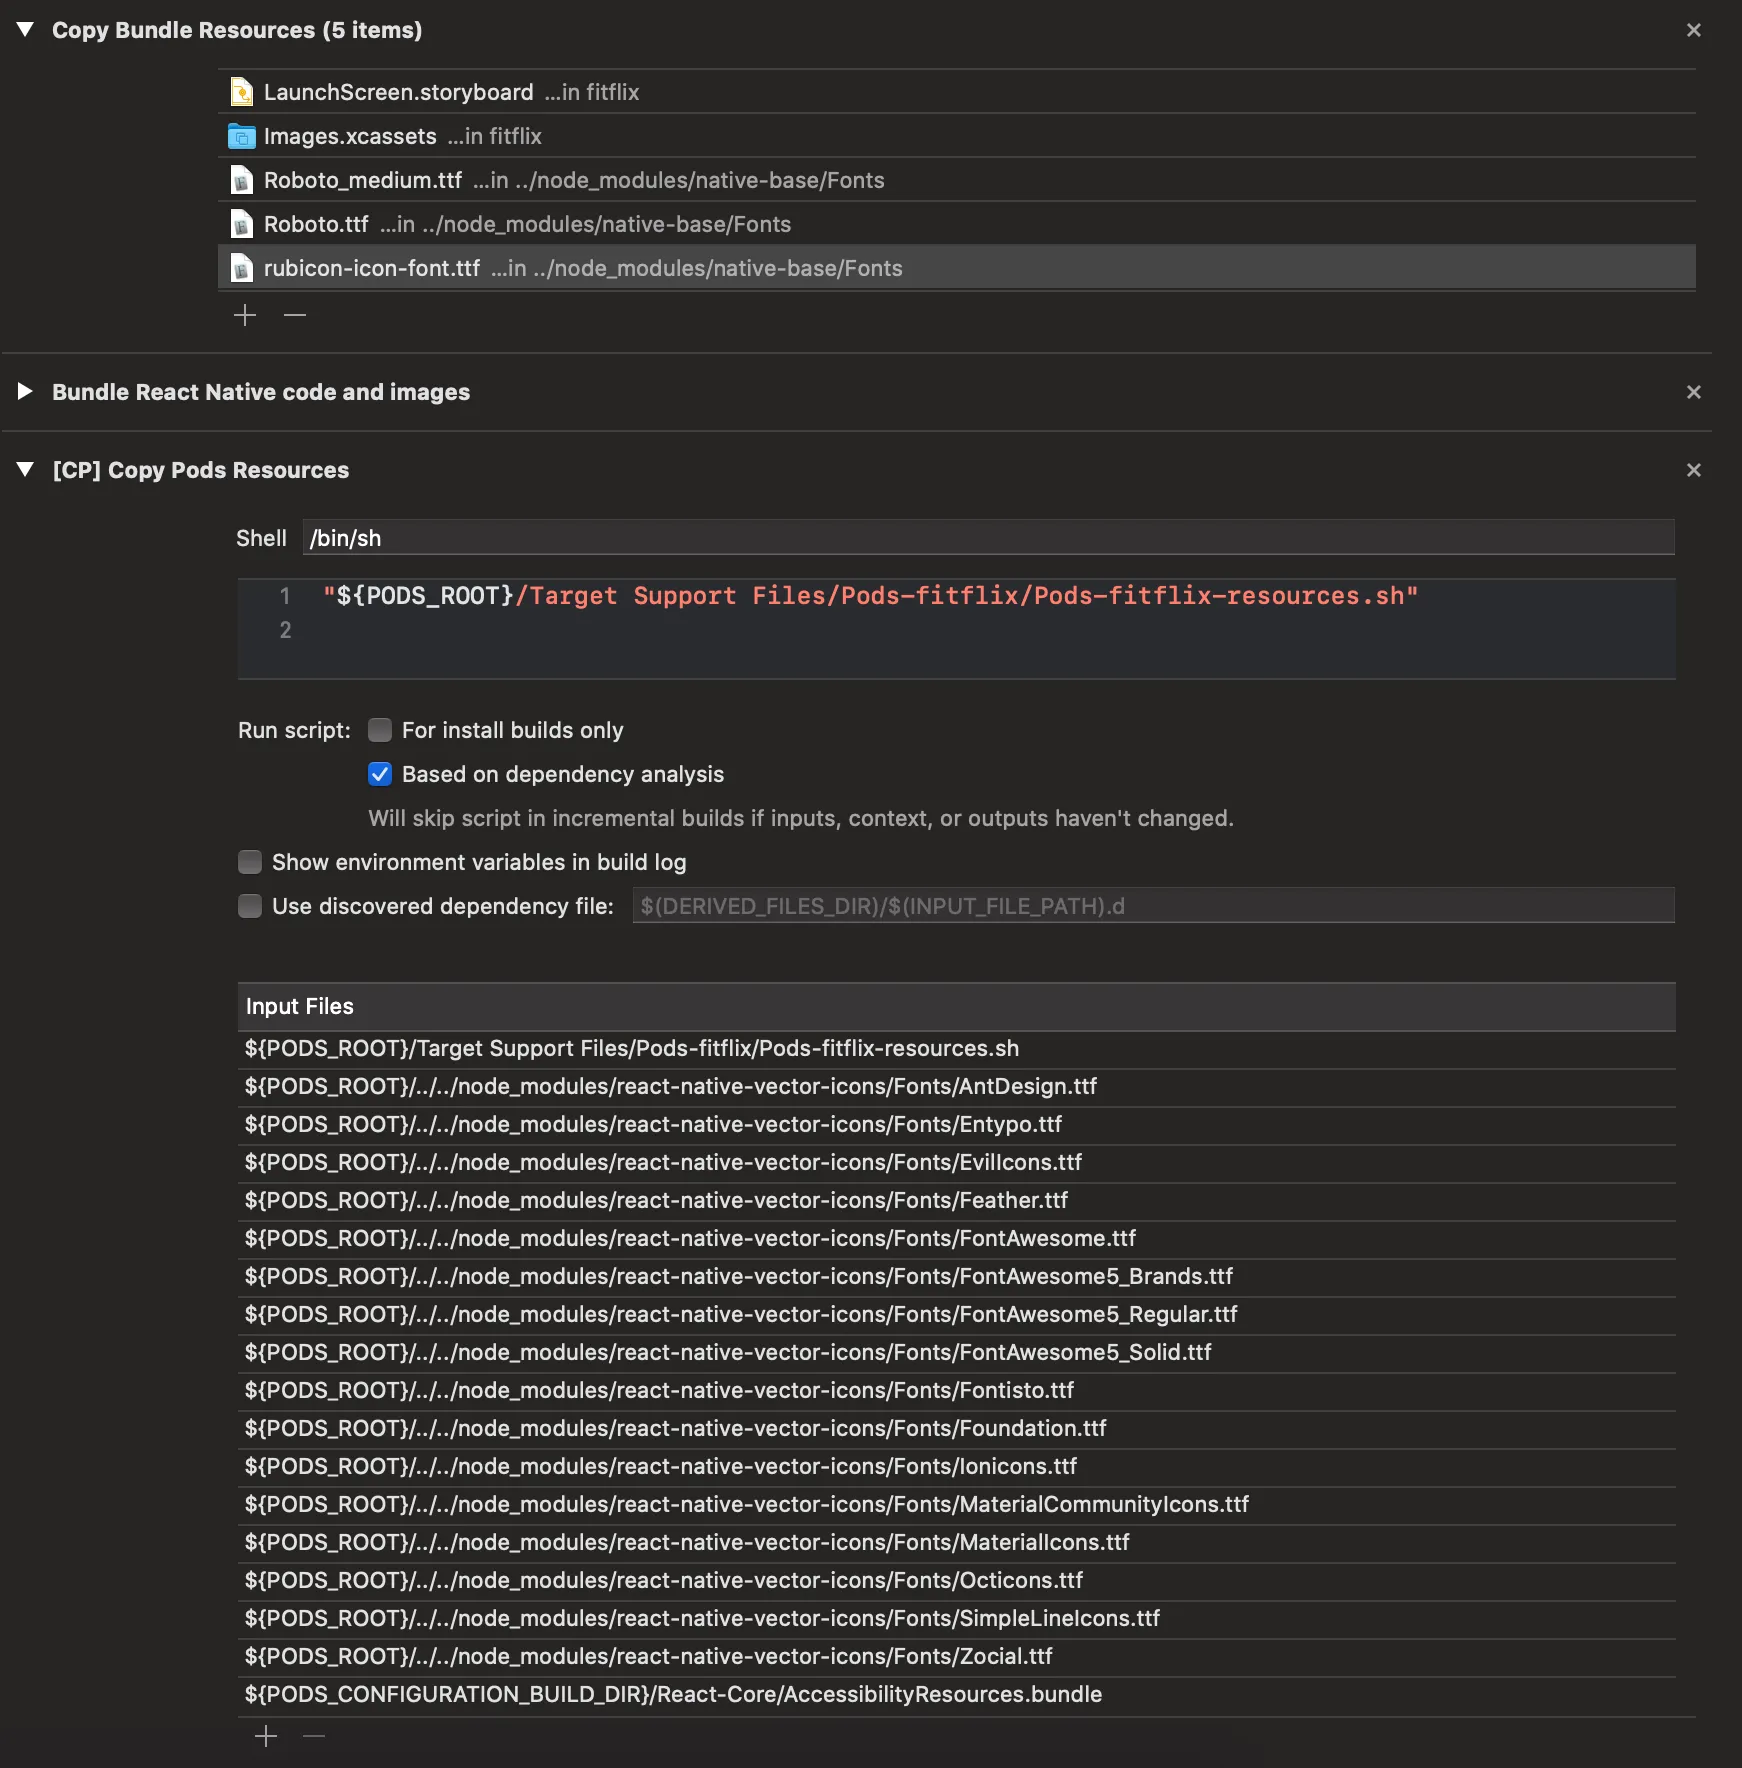Add a new entry to Input Files
The height and width of the screenshot is (1768, 1742).
[266, 1736]
